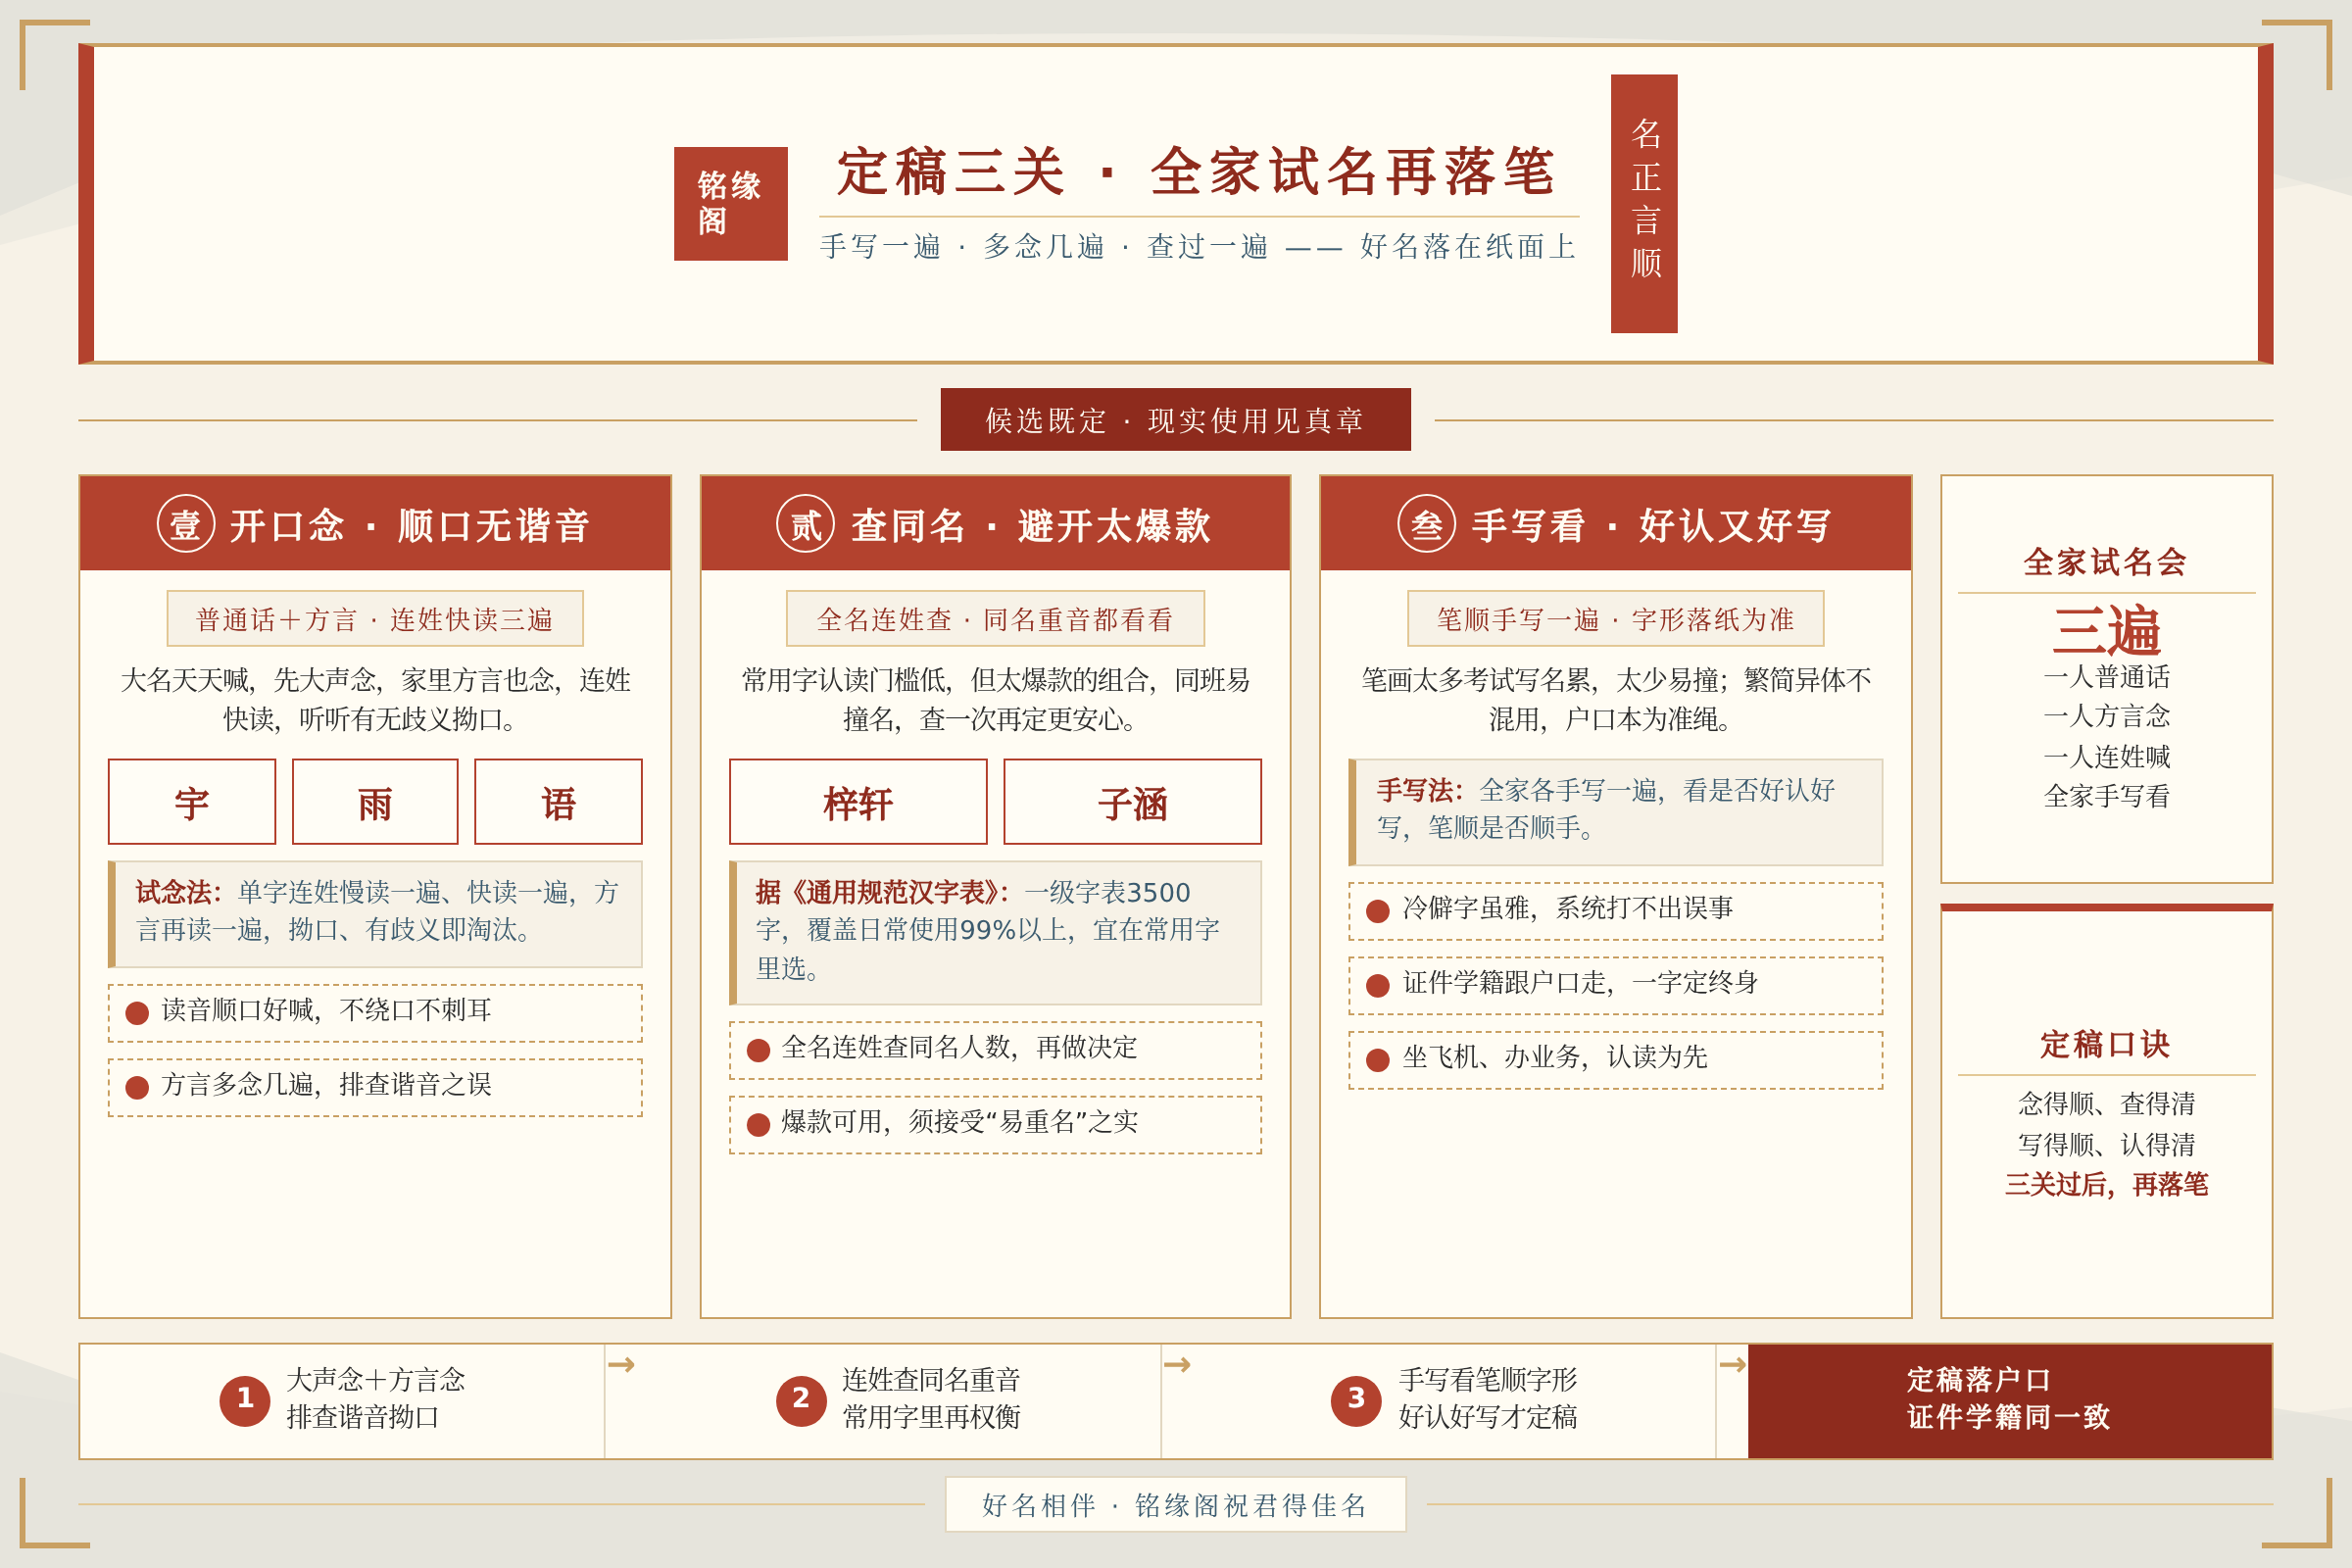Click bullet dot beside 冷僻字虽雅
The width and height of the screenshot is (2352, 1568).
1378,911
